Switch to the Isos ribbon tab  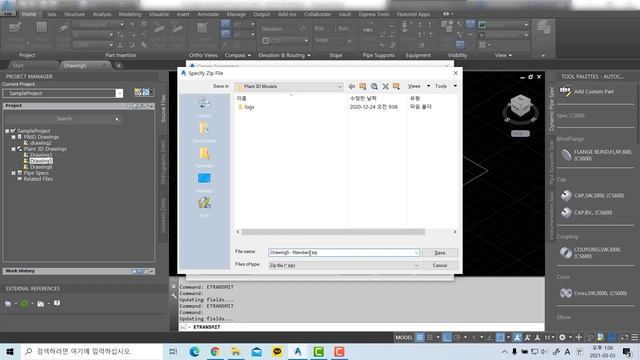[x=52, y=14]
